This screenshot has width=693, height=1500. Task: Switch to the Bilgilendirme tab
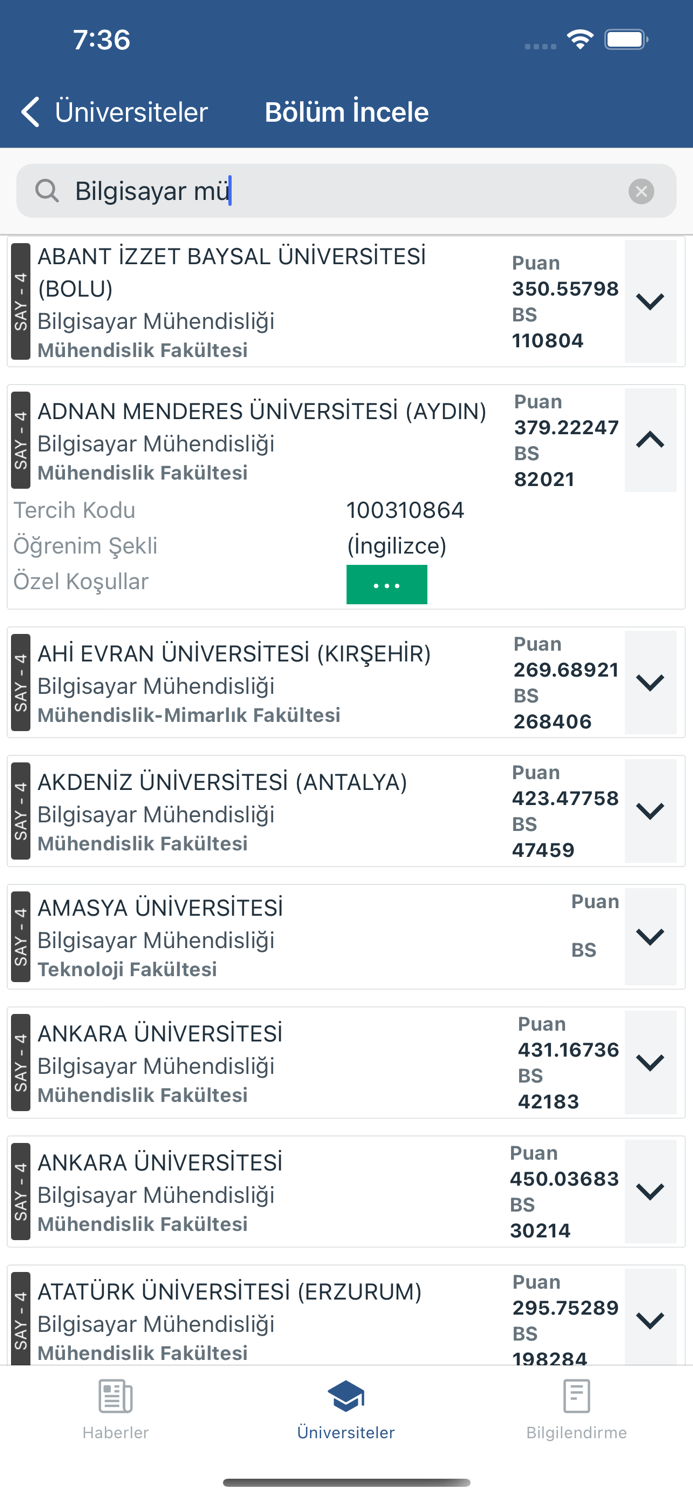click(576, 1410)
